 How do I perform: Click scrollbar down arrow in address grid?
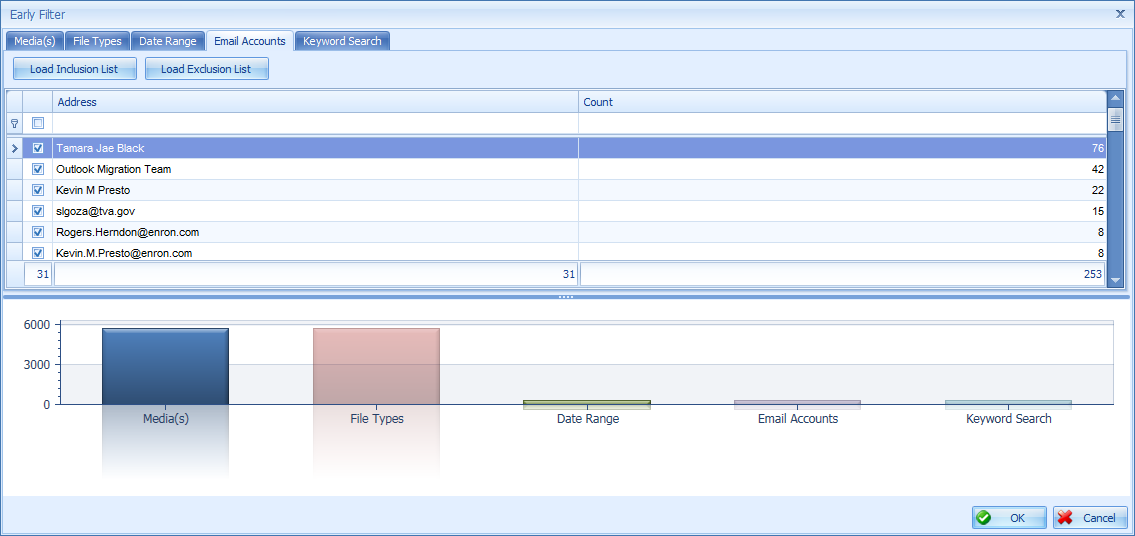(x=1115, y=279)
